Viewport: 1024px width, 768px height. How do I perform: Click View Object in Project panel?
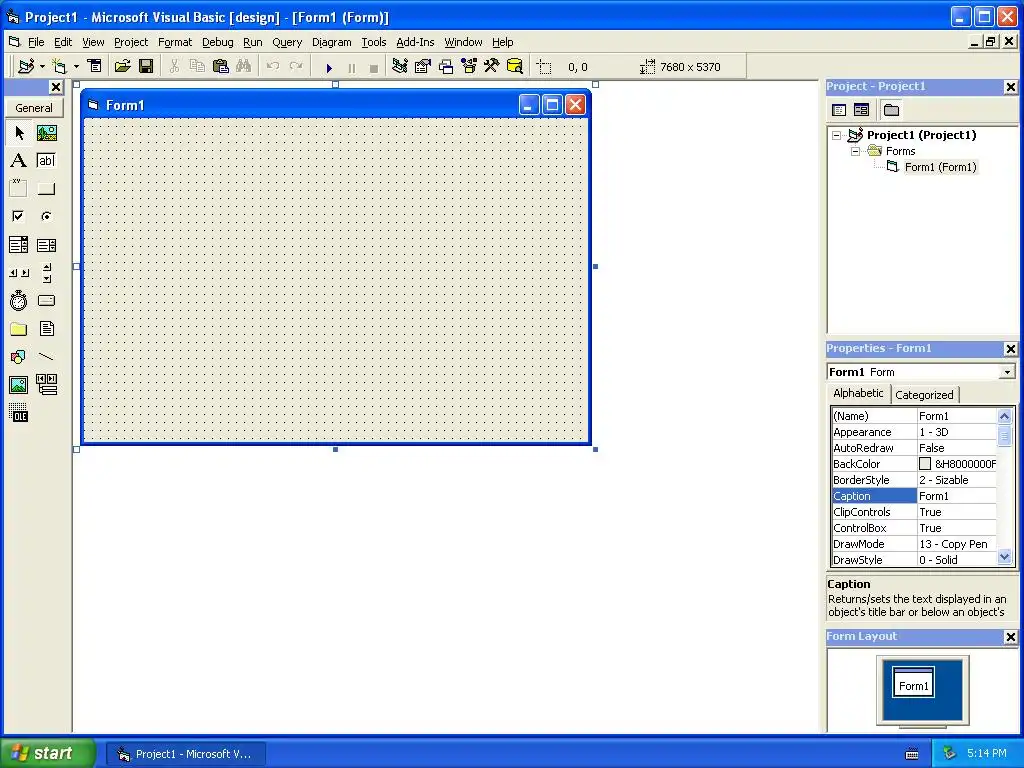point(861,110)
